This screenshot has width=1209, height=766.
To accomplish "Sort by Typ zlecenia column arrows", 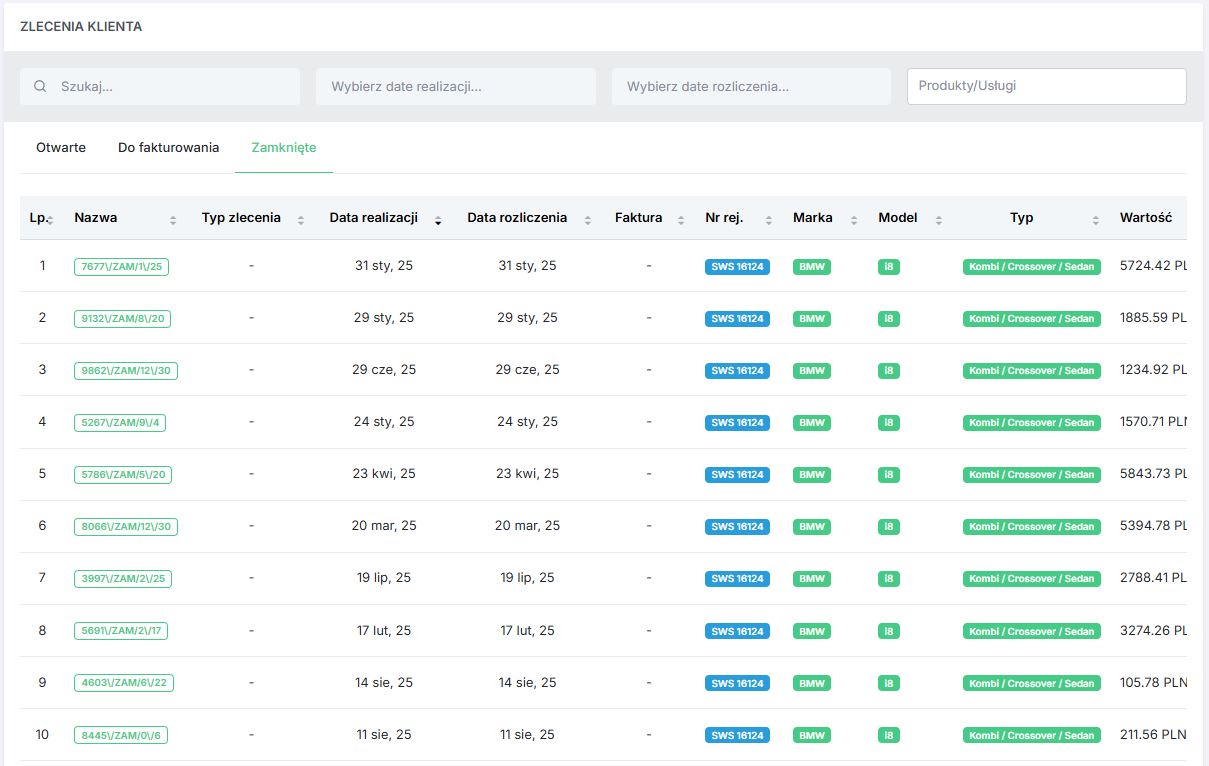I will click(301, 220).
